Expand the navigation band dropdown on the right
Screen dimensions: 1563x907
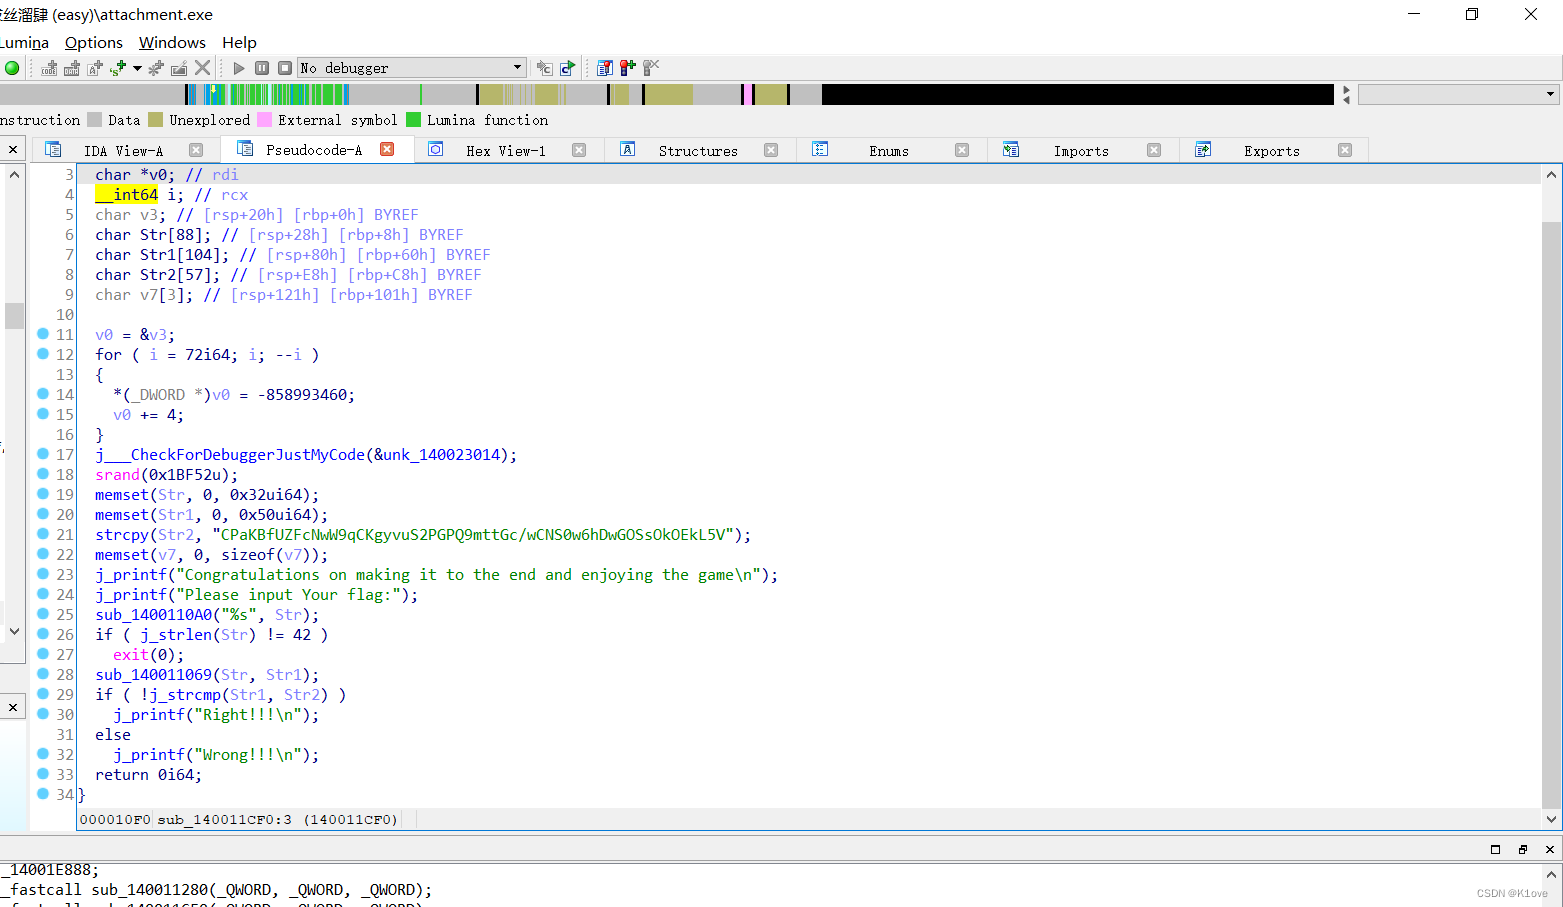point(1544,93)
